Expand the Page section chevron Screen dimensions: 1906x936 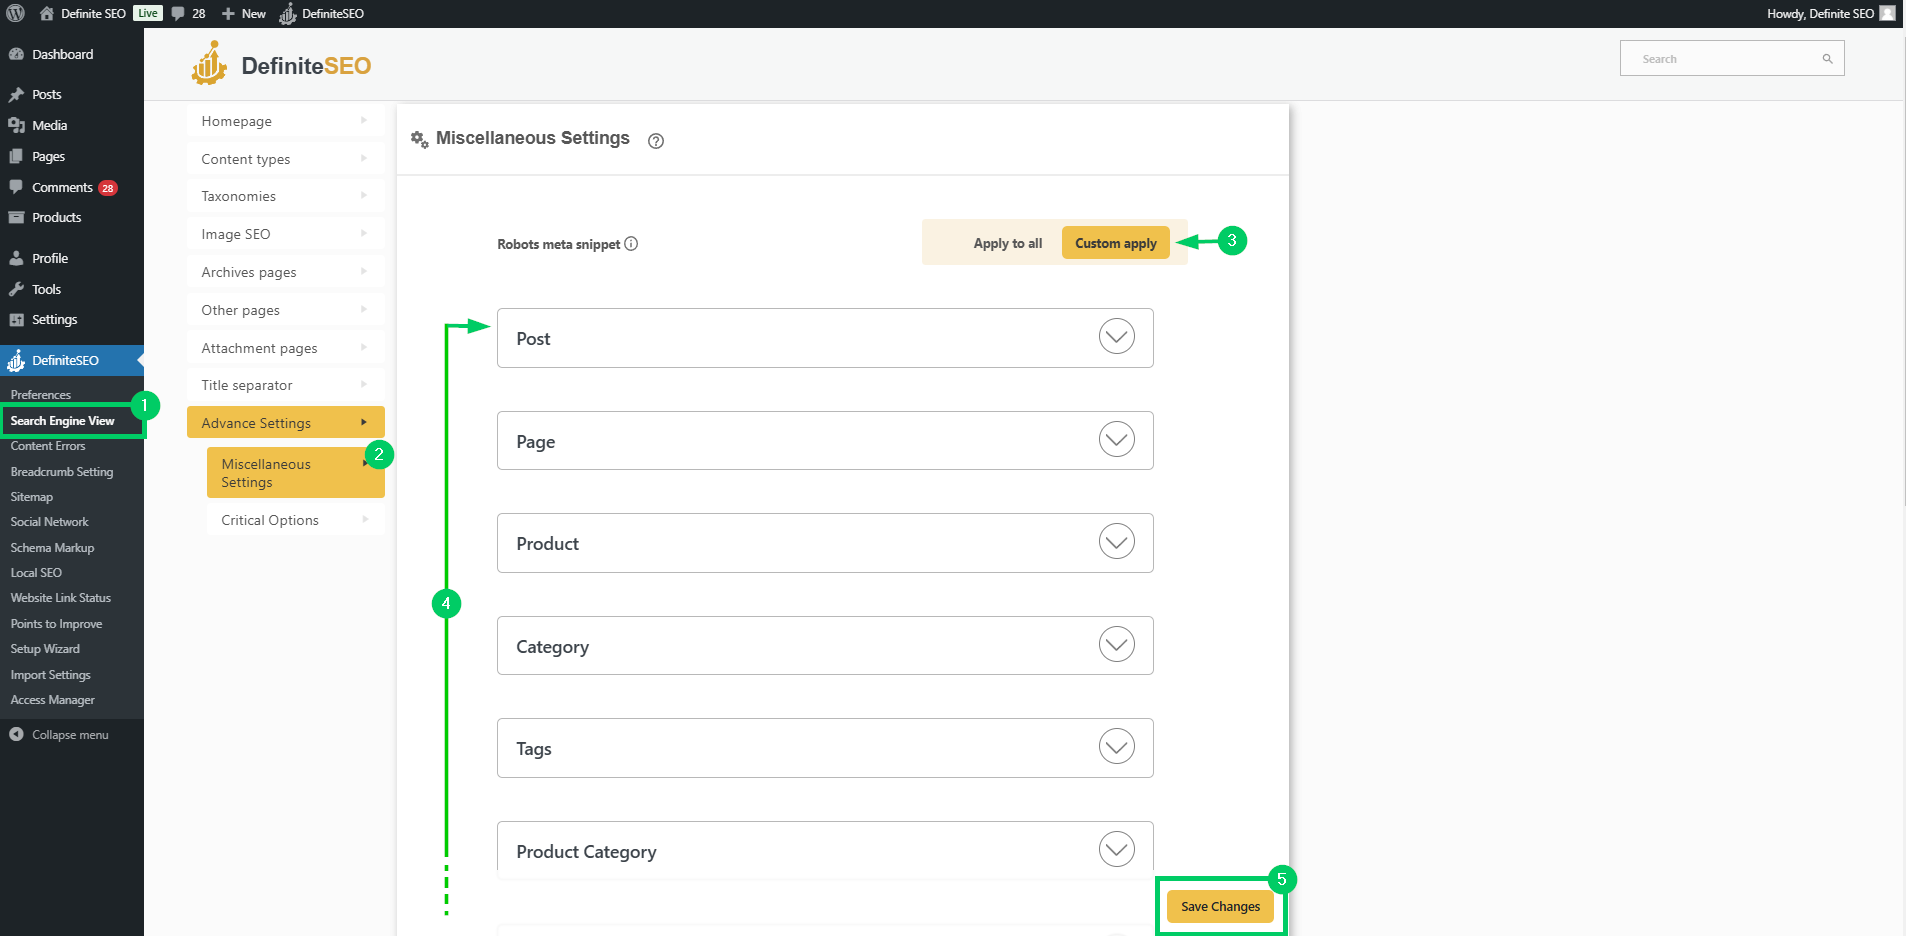(1117, 439)
